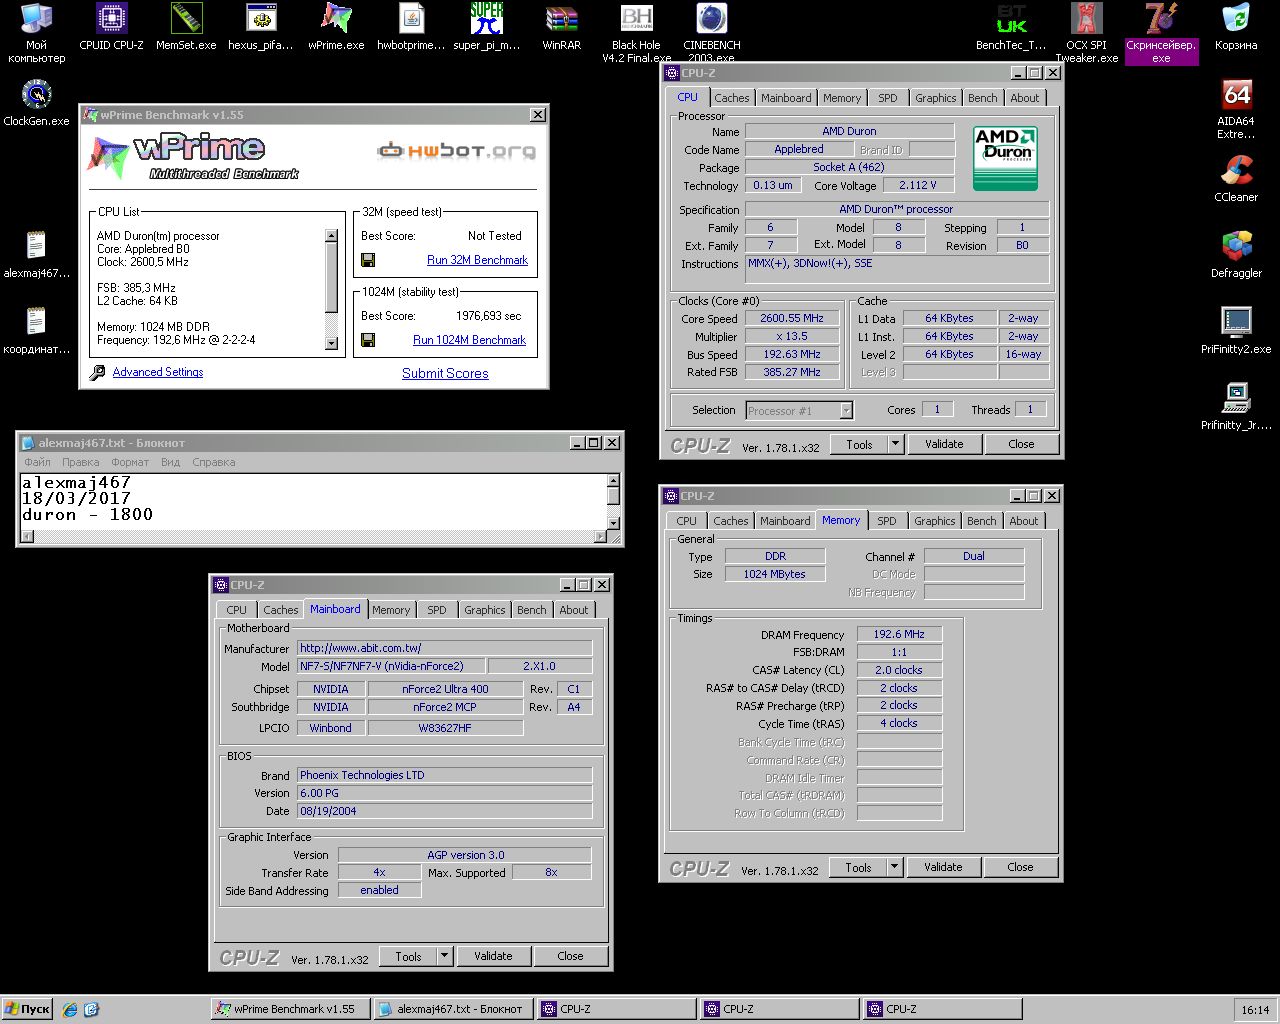Expand Tools dropdown arrow in CPU tab window

point(895,444)
